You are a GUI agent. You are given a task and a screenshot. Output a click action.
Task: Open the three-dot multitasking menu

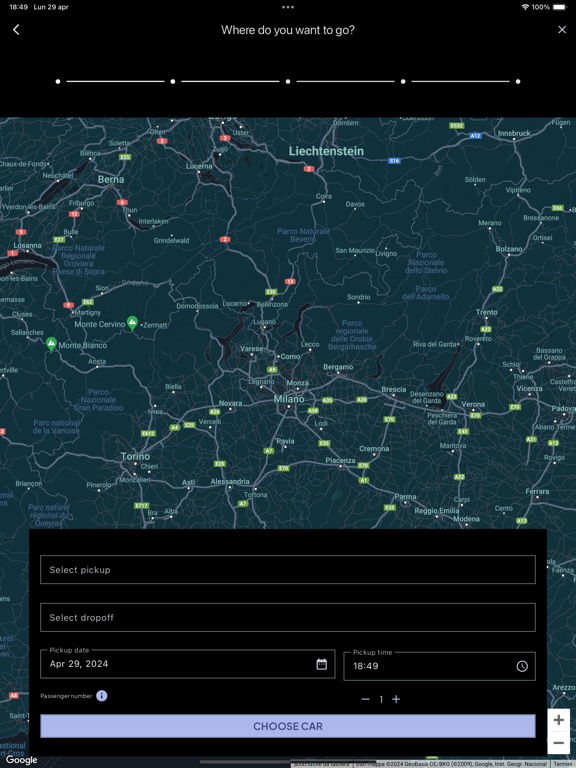tap(288, 7)
